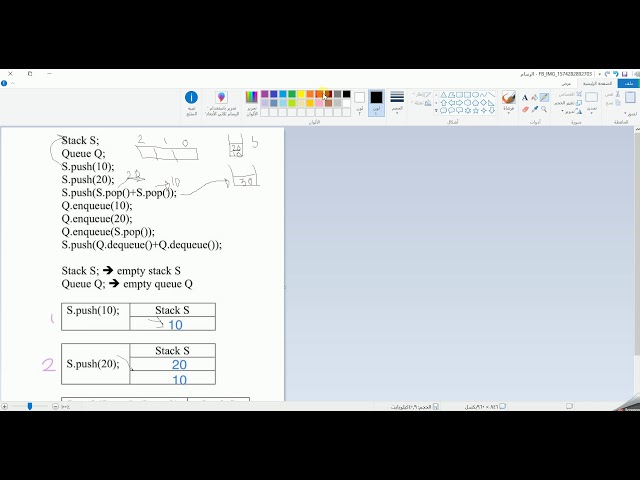This screenshot has width=640, height=480.
Task: Select the Eraser tool
Action: tap(525, 109)
